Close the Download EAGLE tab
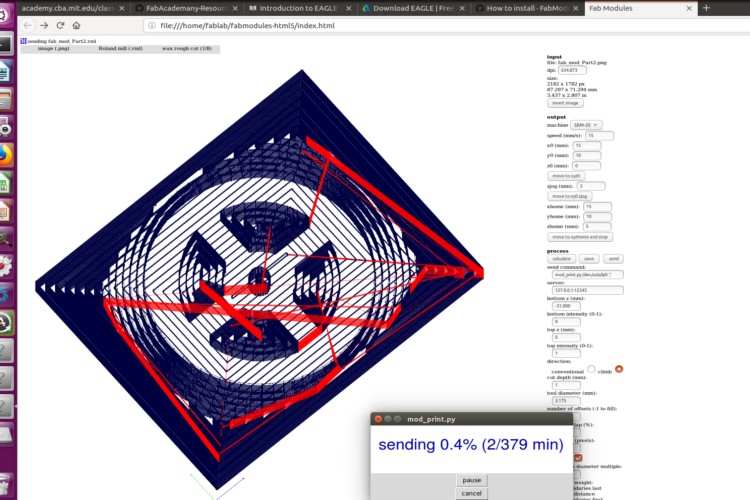Viewport: 750px width, 500px height. (462, 8)
